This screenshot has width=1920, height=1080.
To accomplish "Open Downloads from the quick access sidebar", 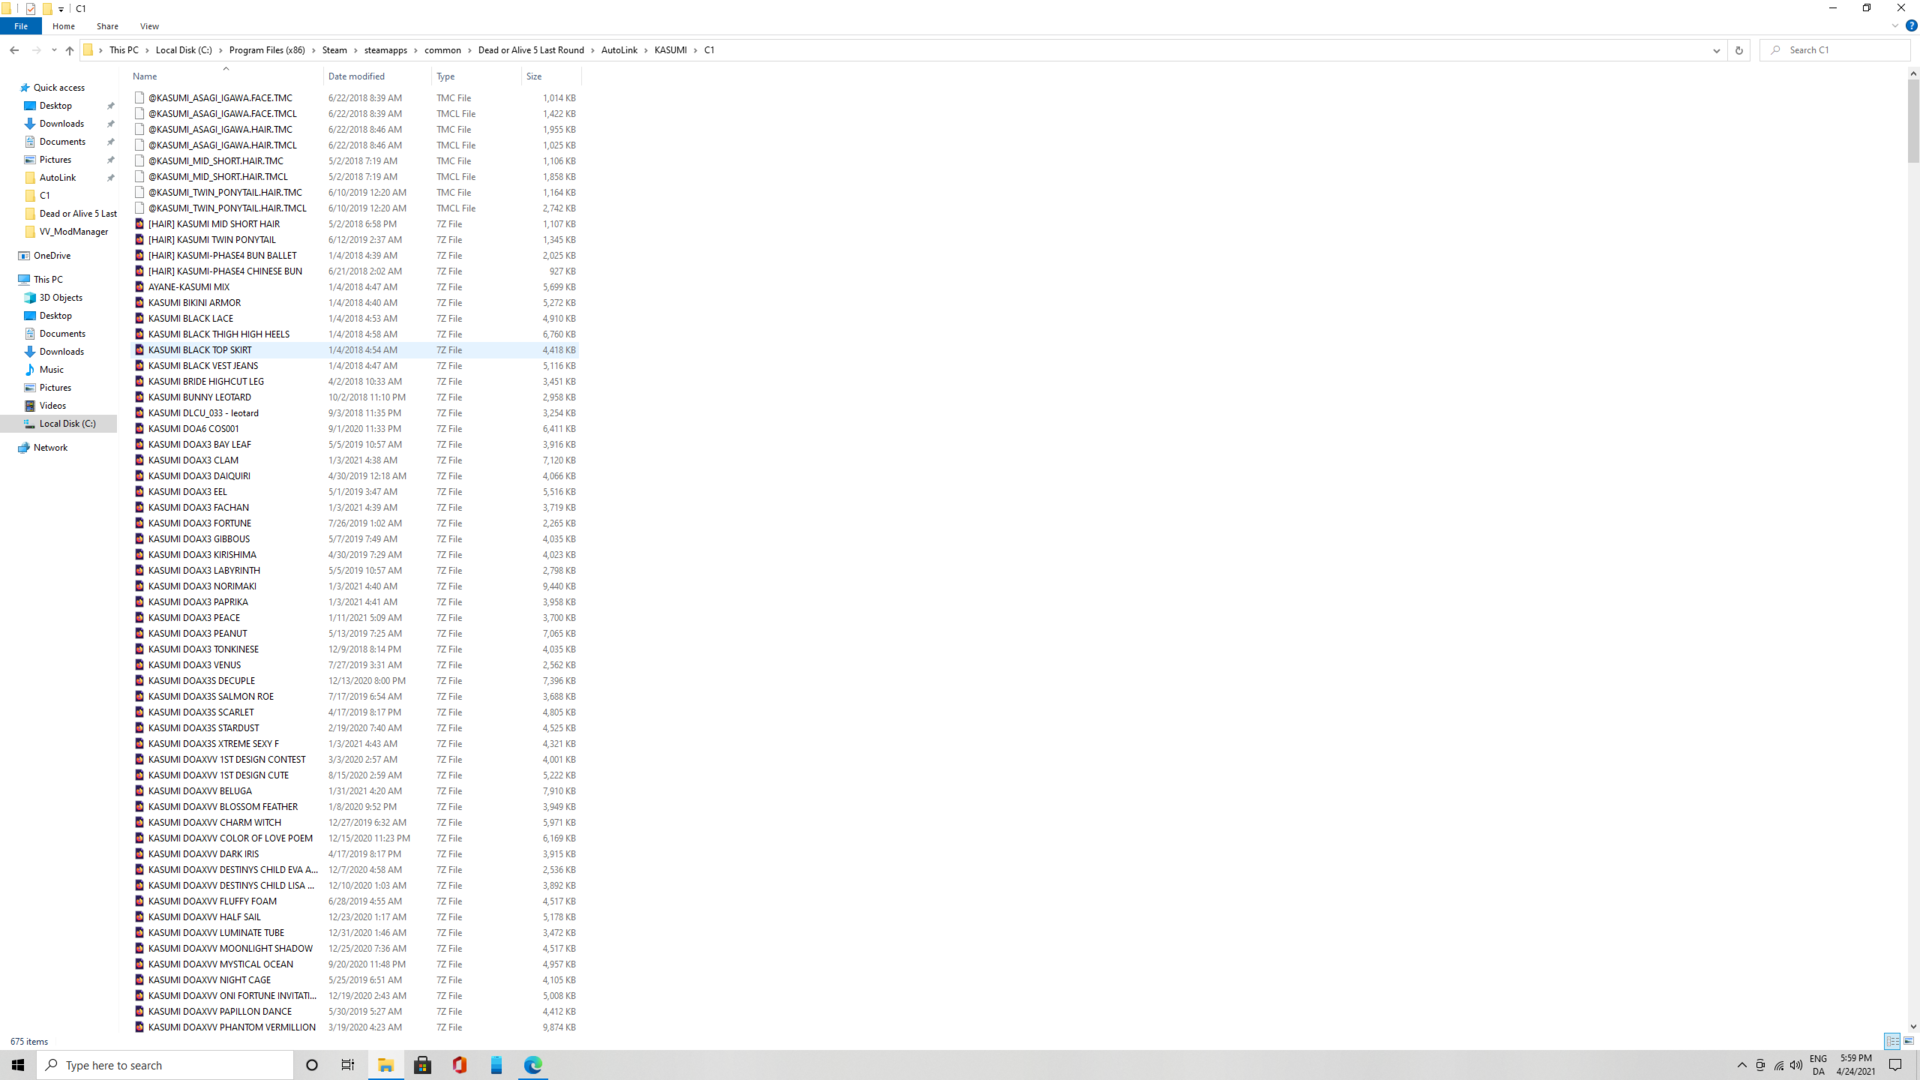I will click(x=60, y=123).
